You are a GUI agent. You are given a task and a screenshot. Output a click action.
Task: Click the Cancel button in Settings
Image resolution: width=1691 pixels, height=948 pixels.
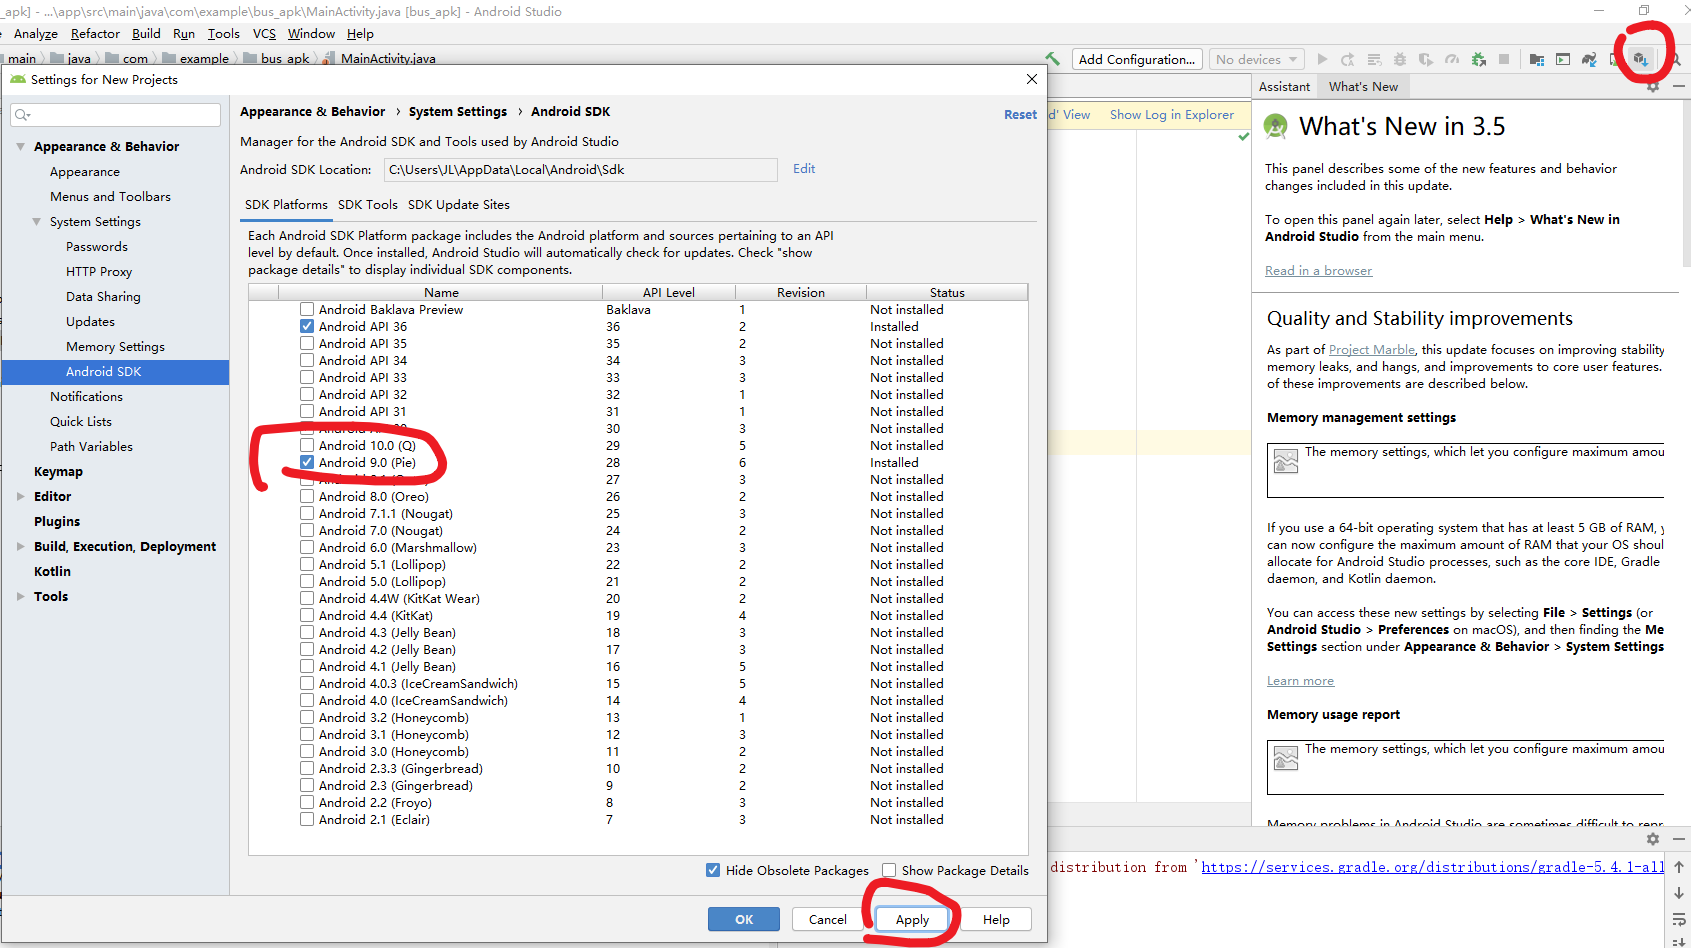coord(828,919)
